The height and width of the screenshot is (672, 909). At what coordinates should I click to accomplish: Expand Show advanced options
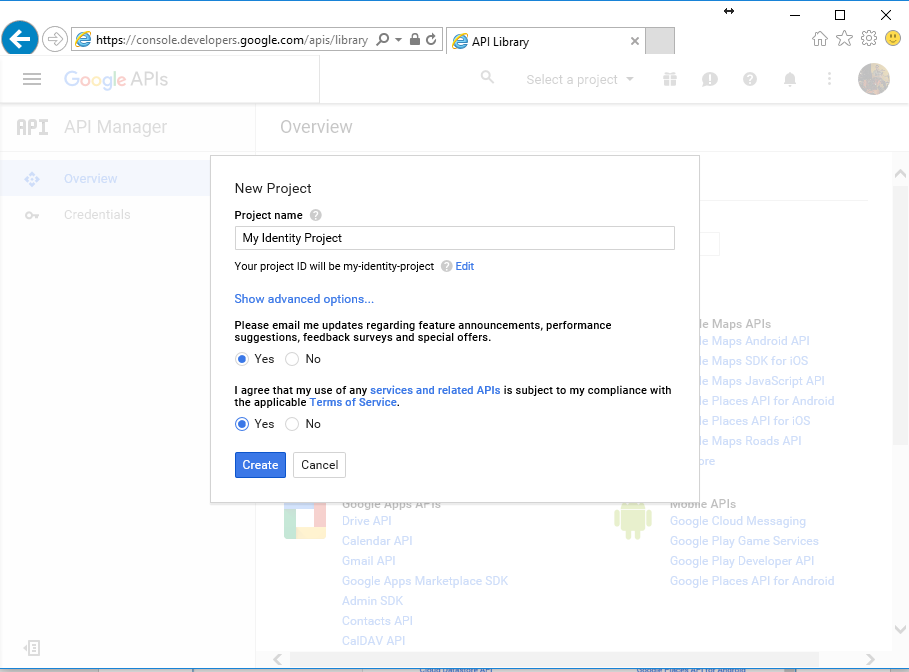304,299
